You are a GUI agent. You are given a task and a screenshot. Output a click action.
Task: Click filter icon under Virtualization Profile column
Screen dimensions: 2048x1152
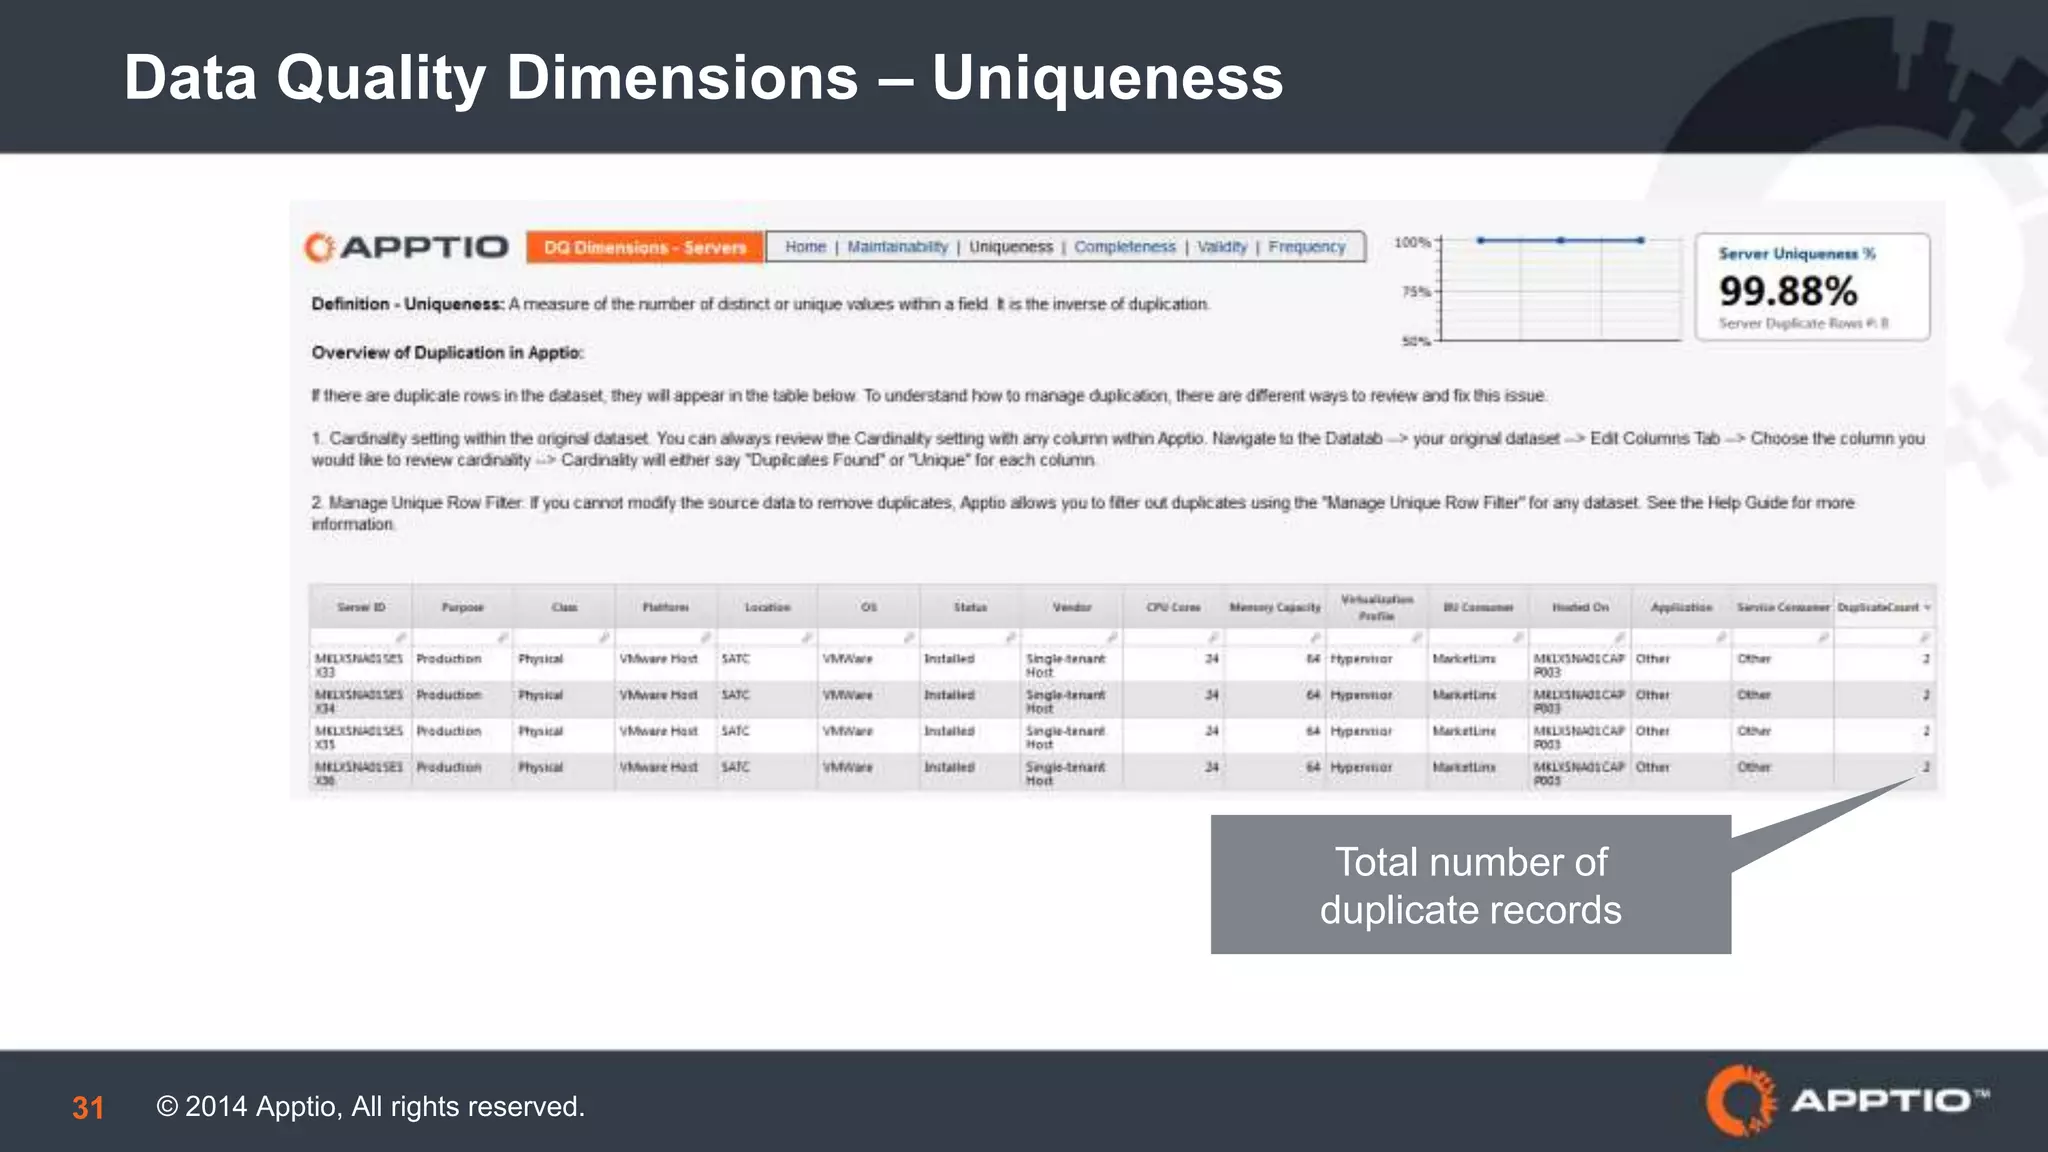click(1417, 637)
